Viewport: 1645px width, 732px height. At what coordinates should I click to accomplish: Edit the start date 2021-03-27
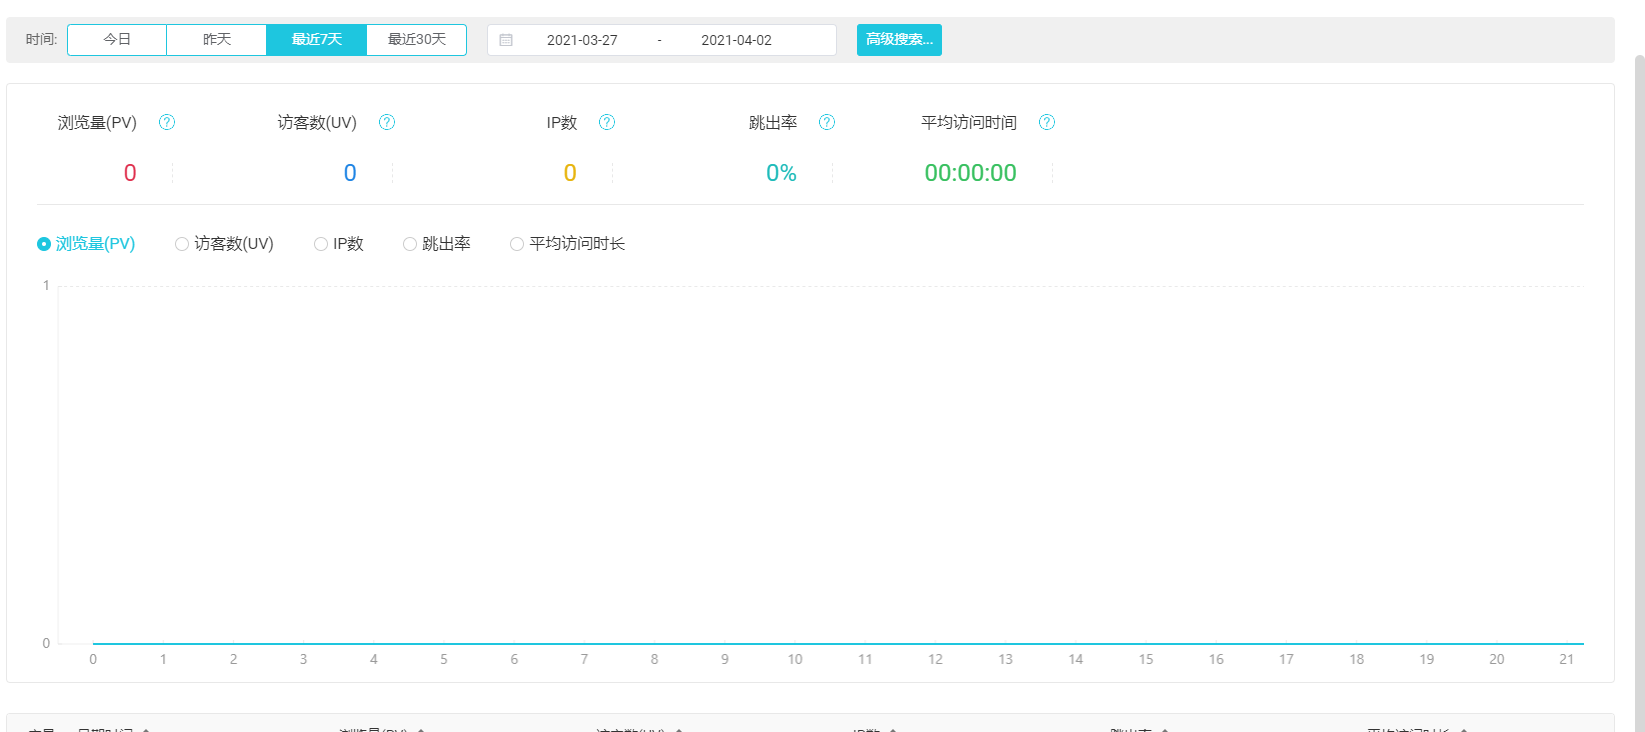582,40
